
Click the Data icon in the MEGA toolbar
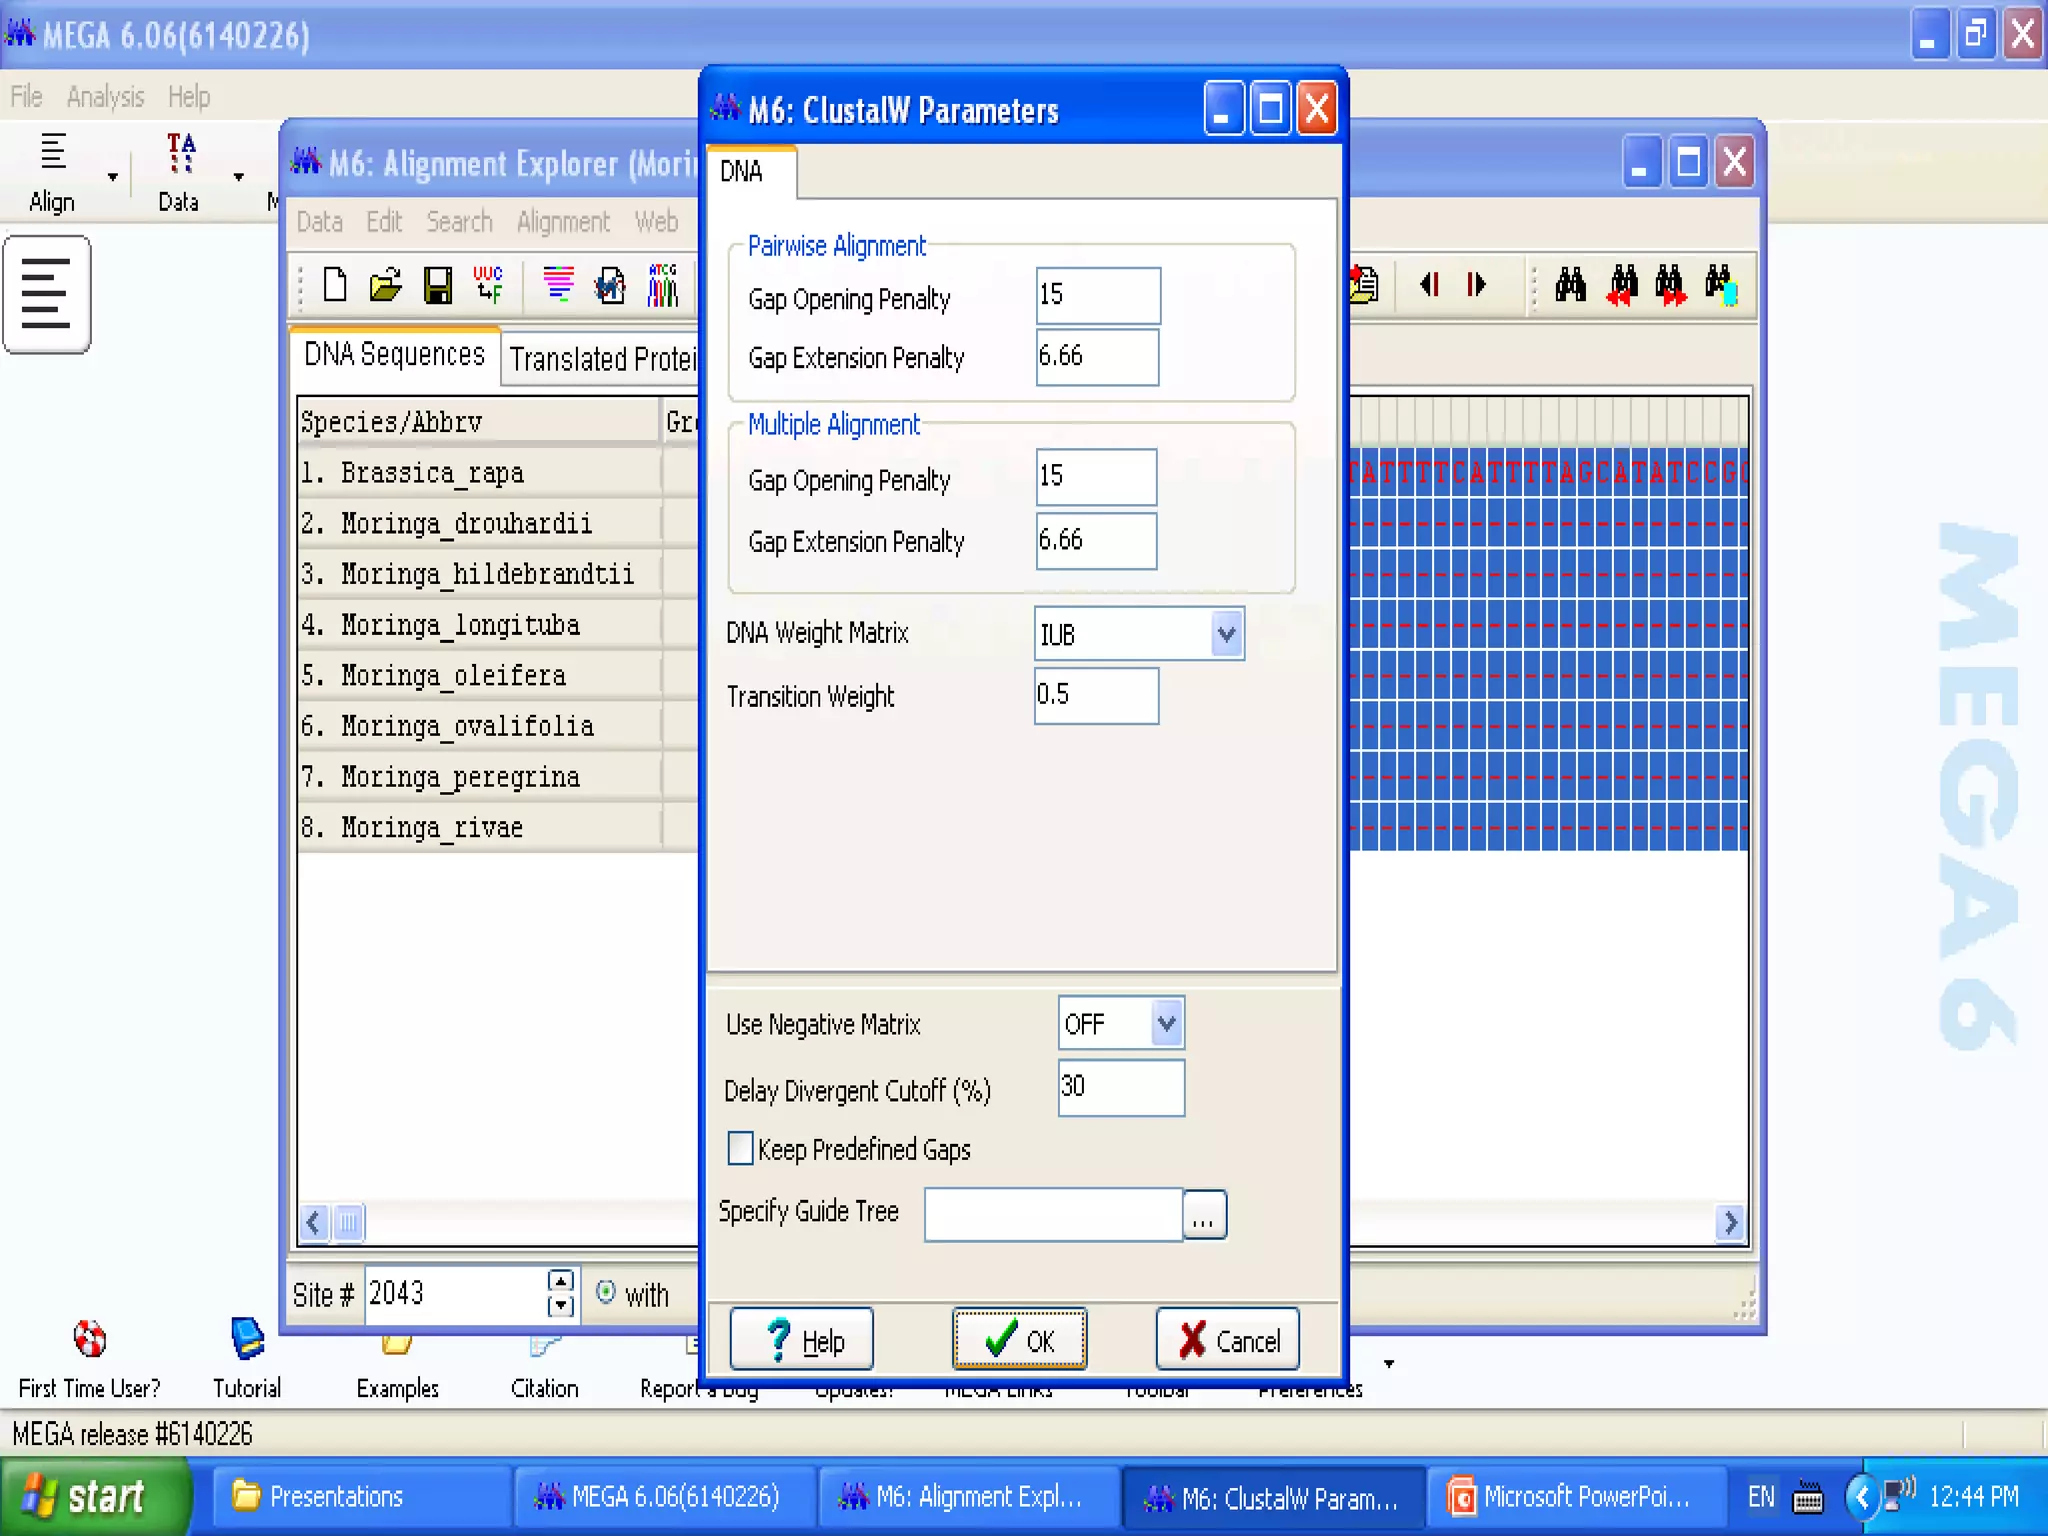(179, 172)
